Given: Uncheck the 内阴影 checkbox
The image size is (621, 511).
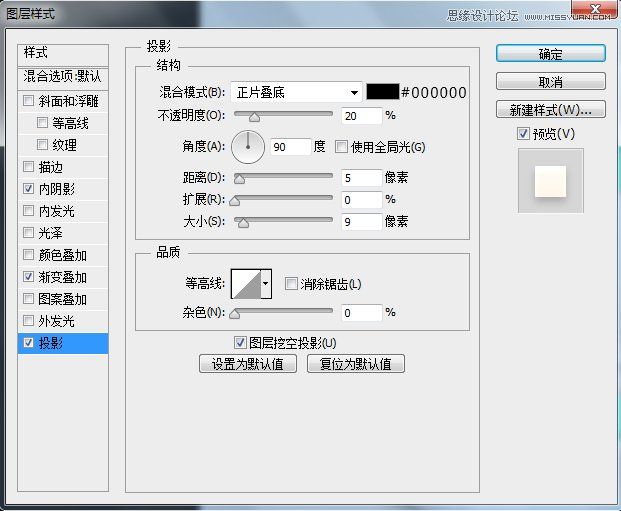Looking at the screenshot, I should click(x=29, y=189).
